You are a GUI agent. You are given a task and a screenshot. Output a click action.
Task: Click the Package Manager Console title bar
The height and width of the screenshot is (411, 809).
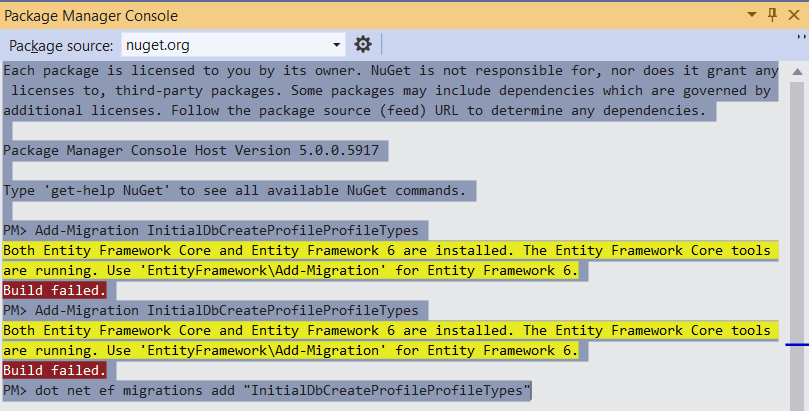click(x=300, y=15)
